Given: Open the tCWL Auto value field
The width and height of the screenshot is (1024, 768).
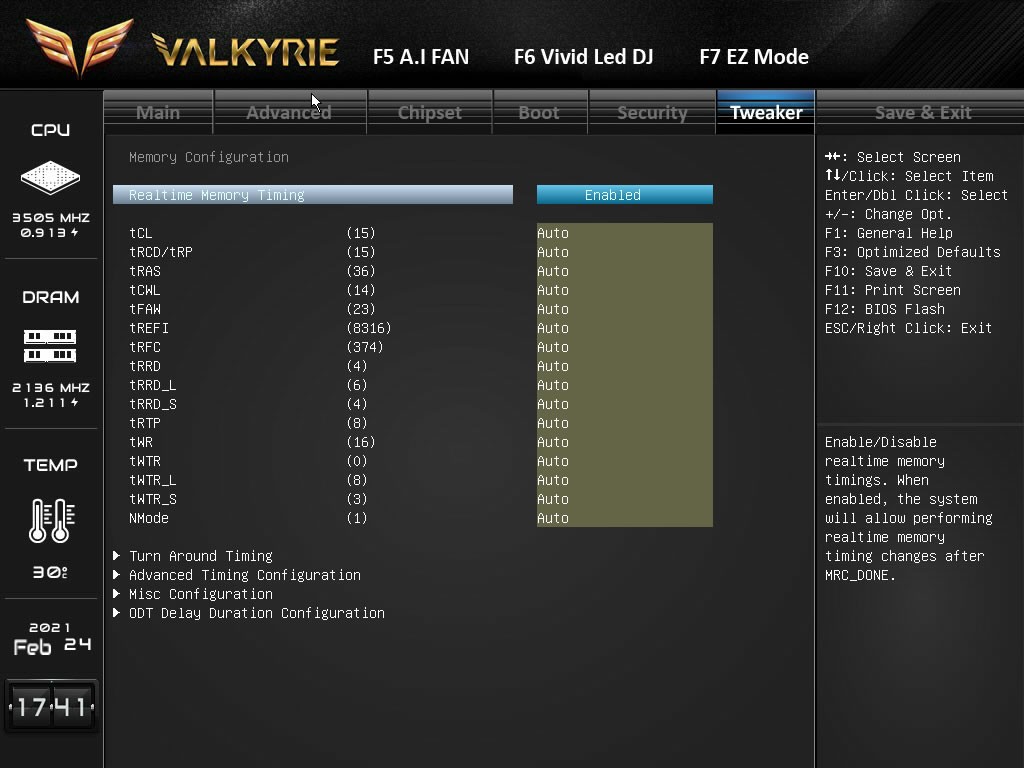Looking at the screenshot, I should pyautogui.click(x=625, y=290).
